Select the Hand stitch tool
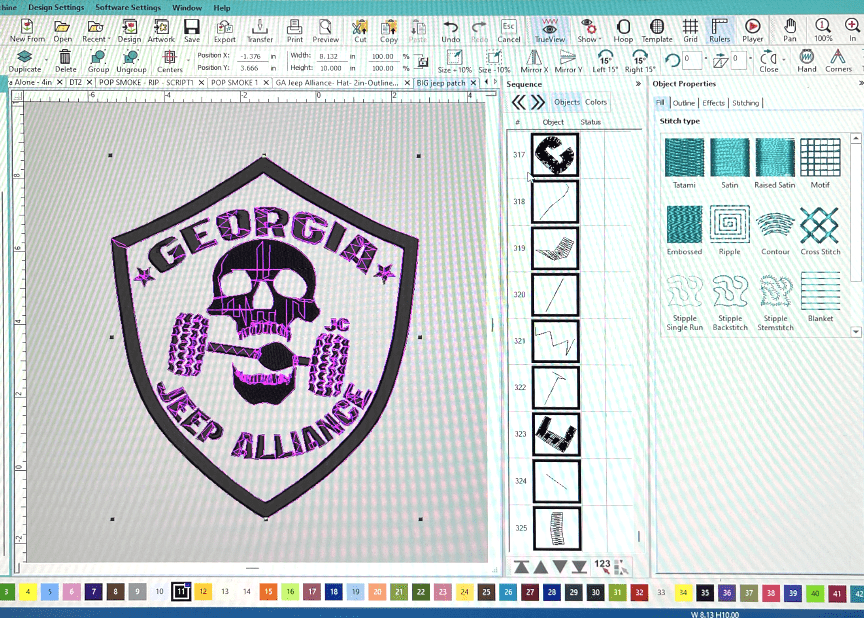The width and height of the screenshot is (864, 627). 807,61
